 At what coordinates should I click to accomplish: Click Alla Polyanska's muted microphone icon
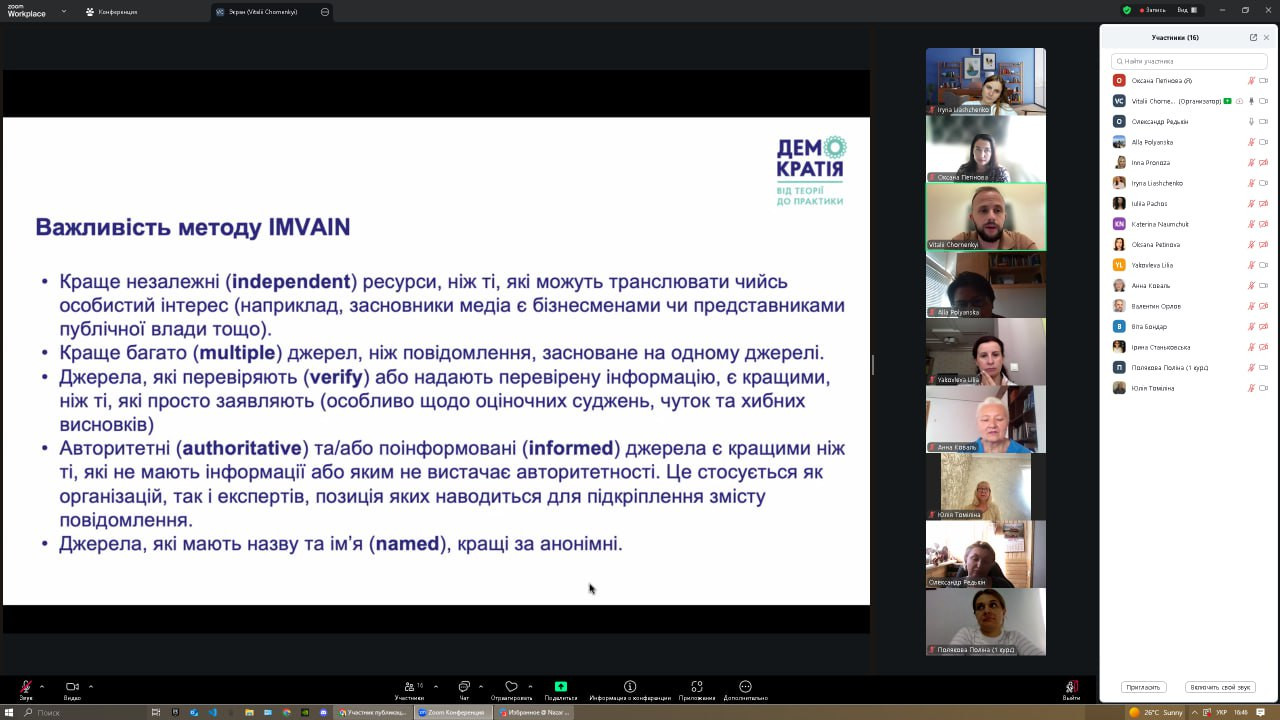(1251, 142)
